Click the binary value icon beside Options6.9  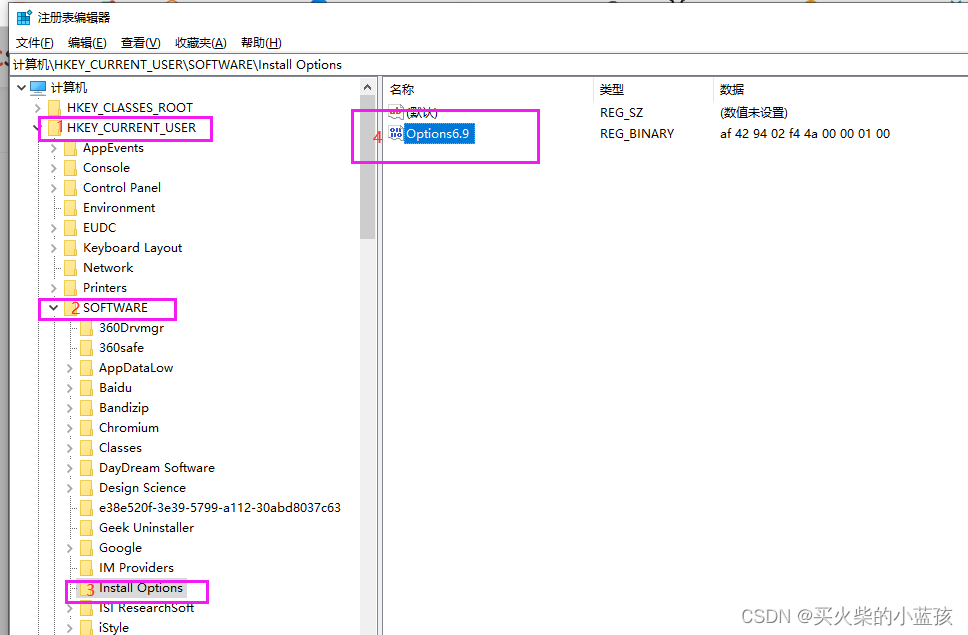point(396,133)
